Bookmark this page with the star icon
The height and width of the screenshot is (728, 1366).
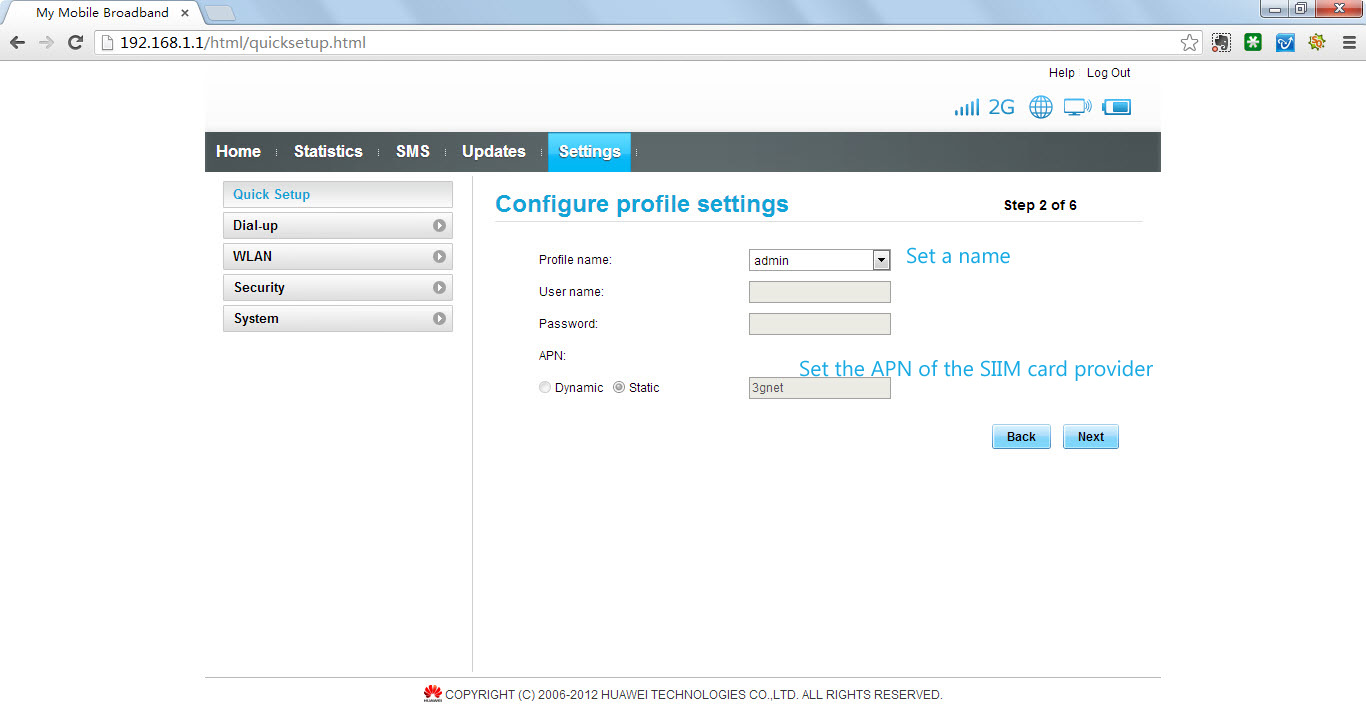coord(1189,43)
